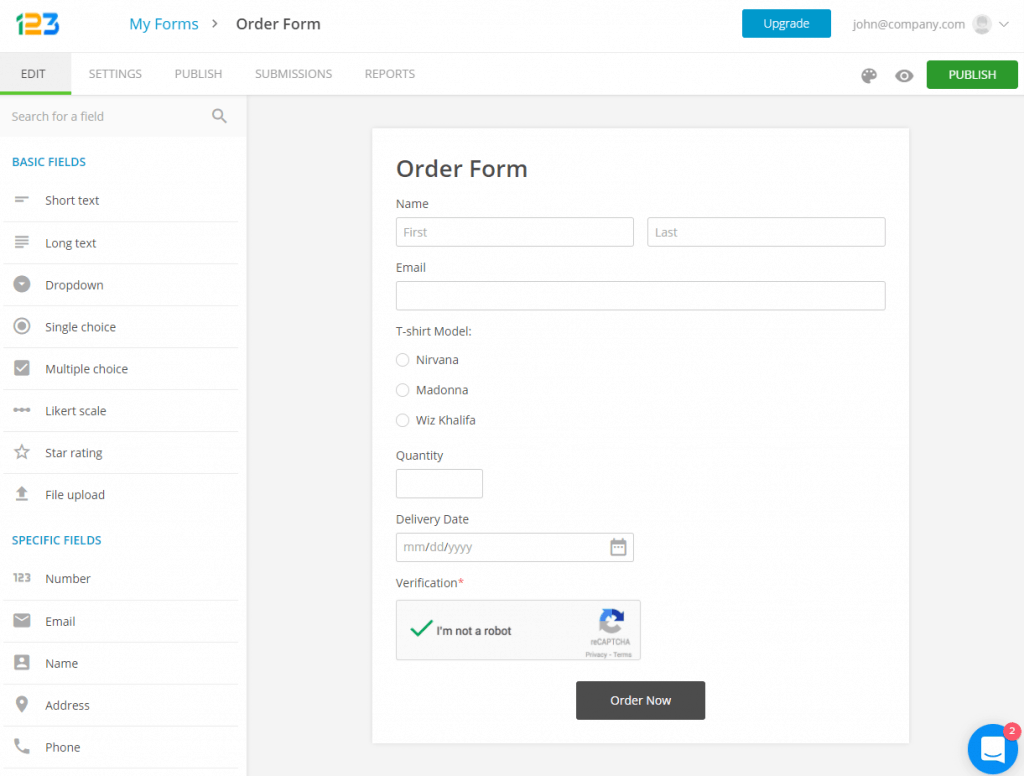Toggle the I'm not a robot checkbox
The image size is (1024, 776).
pos(421,628)
